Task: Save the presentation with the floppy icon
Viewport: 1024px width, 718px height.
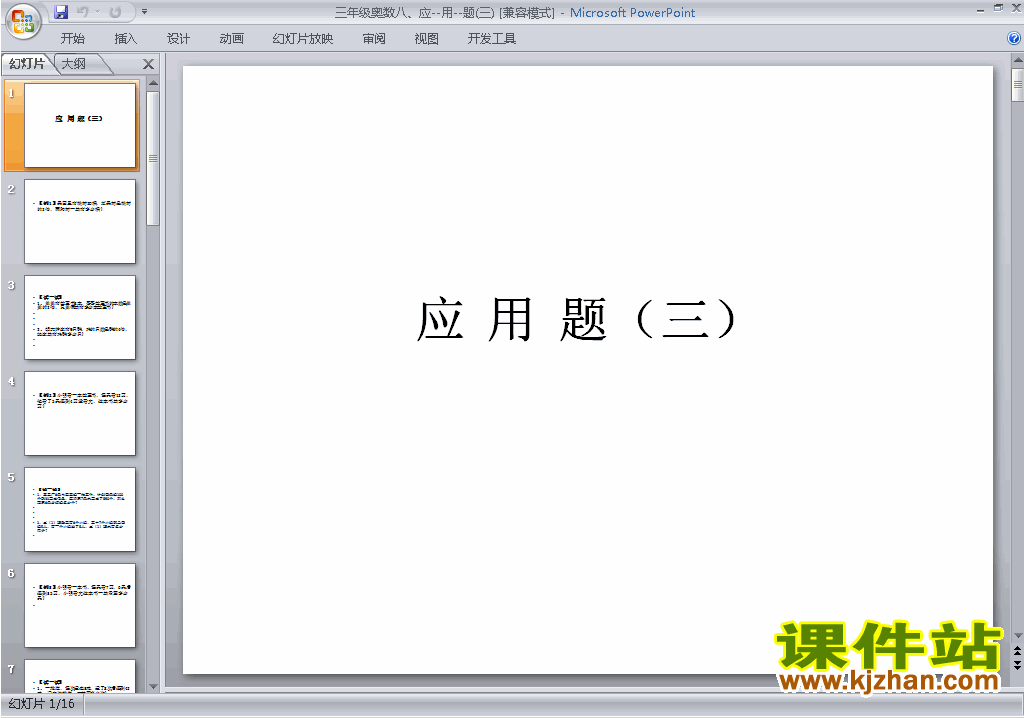Action: (61, 12)
